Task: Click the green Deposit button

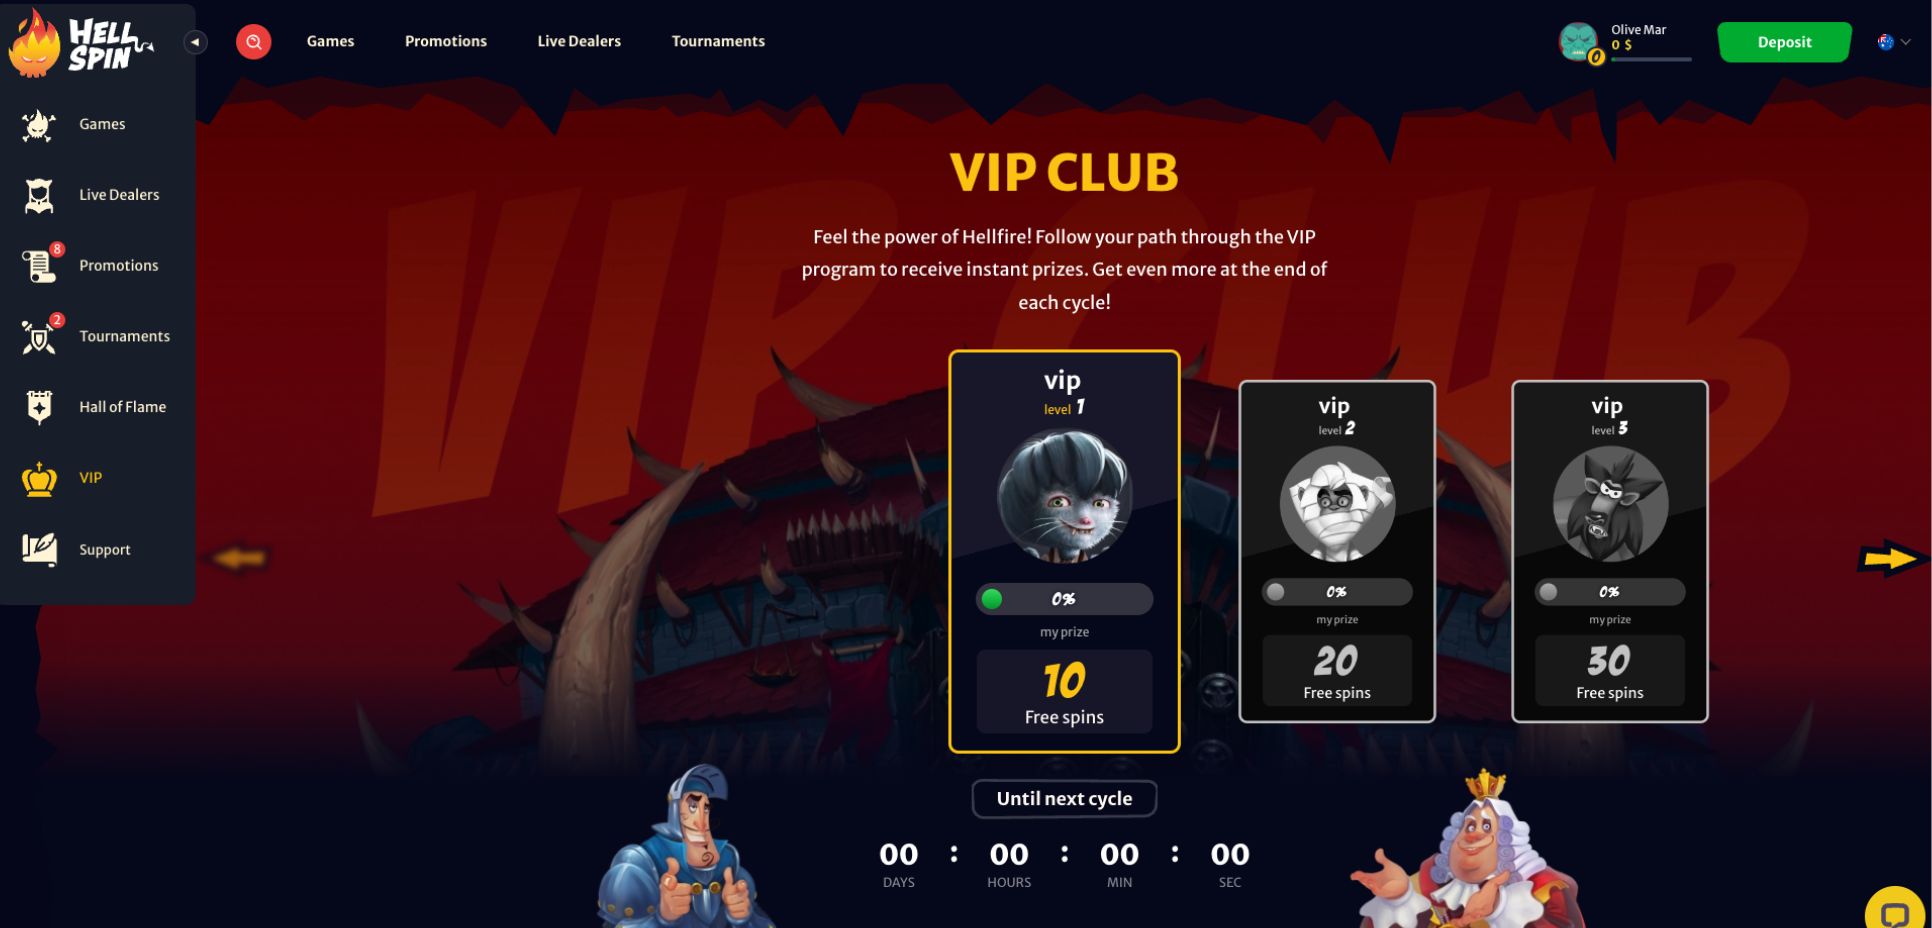Action: pyautogui.click(x=1784, y=42)
